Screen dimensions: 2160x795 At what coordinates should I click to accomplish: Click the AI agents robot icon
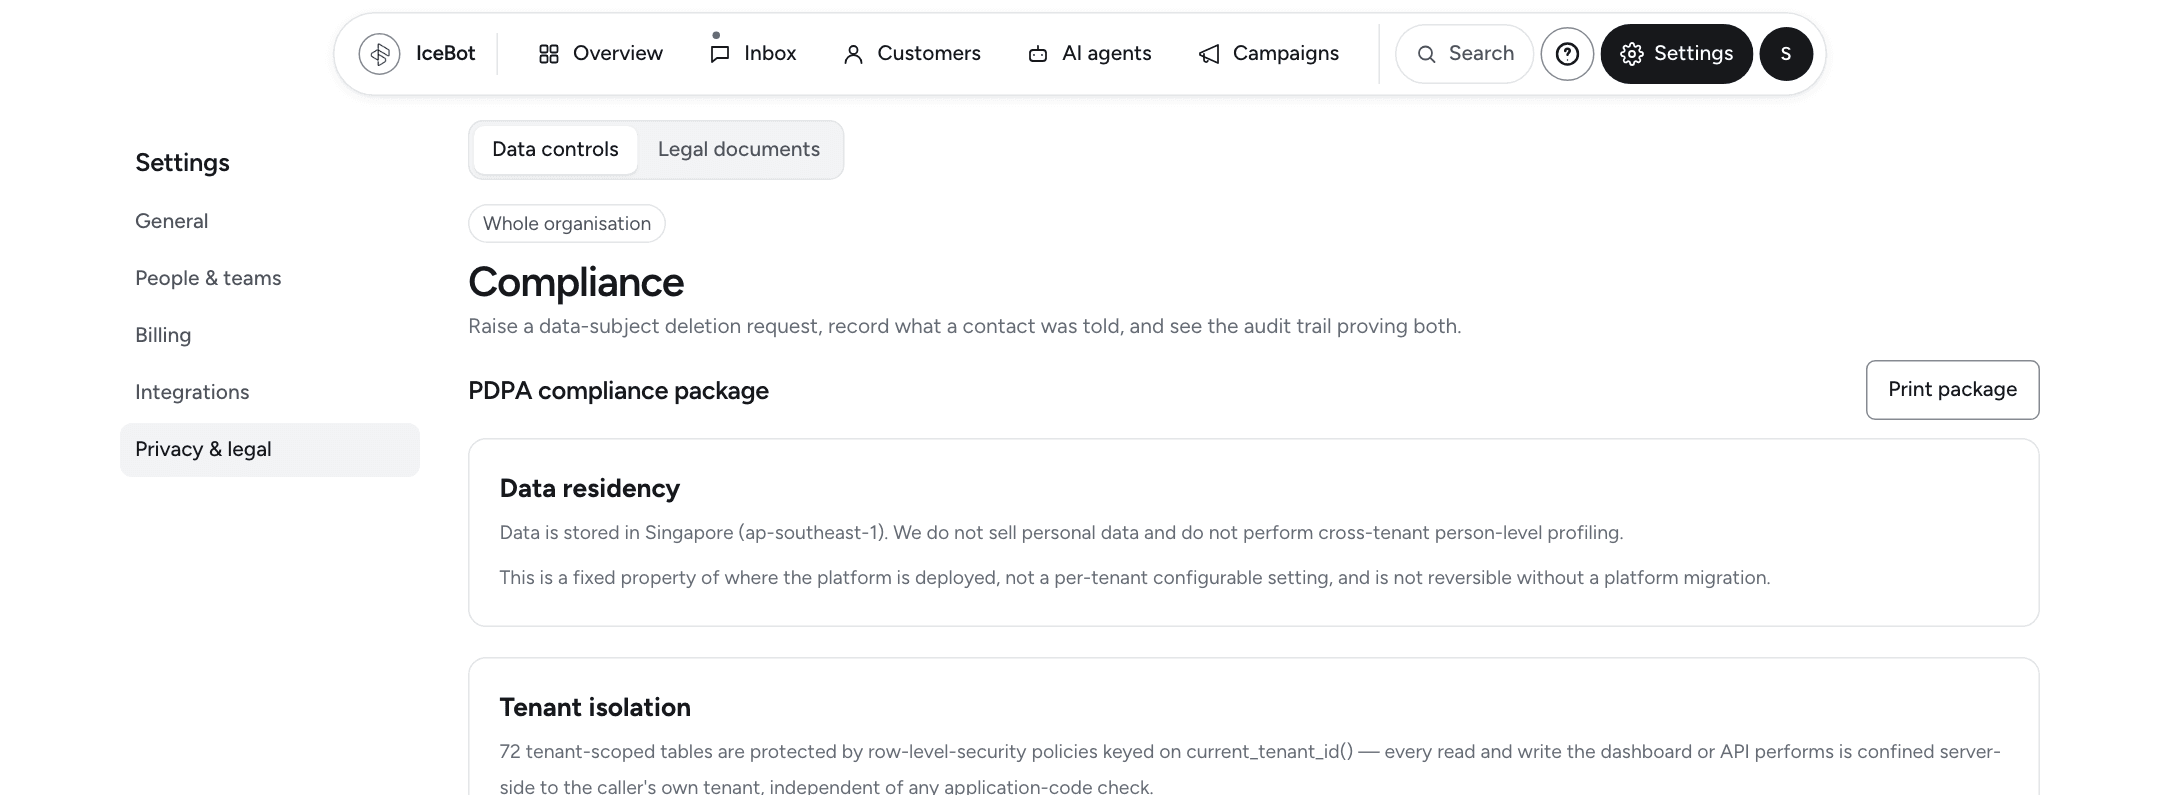(x=1038, y=54)
